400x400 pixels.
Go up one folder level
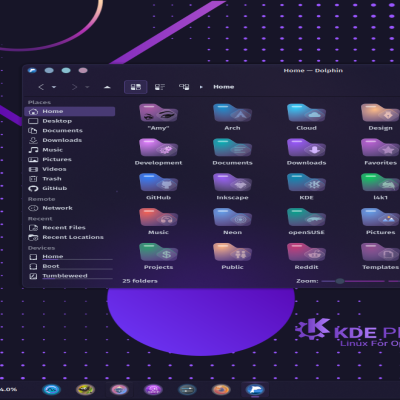coord(107,87)
